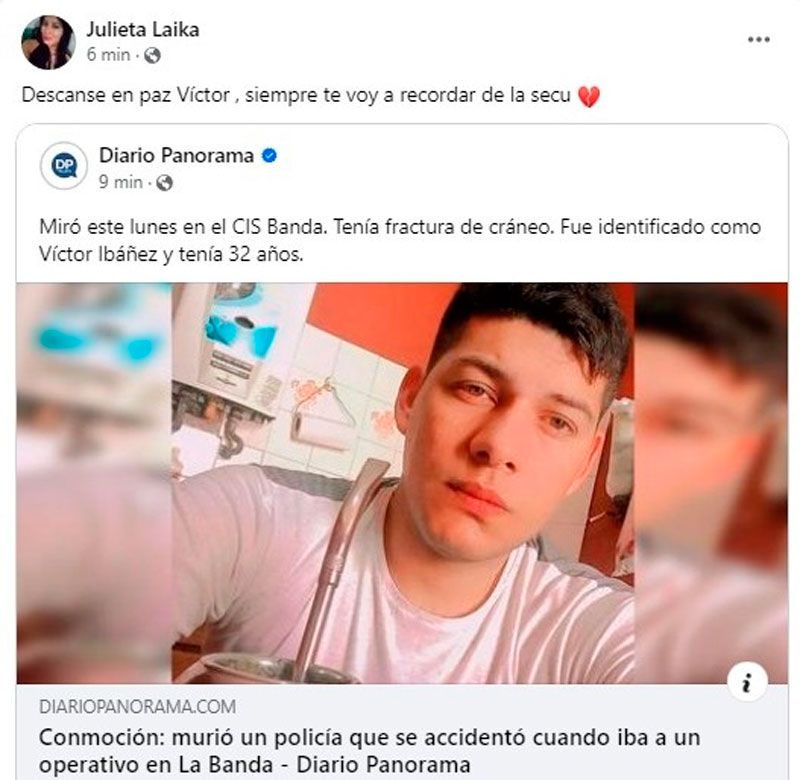Click the '6 min' post timestamp
The image size is (800, 780).
tap(108, 55)
